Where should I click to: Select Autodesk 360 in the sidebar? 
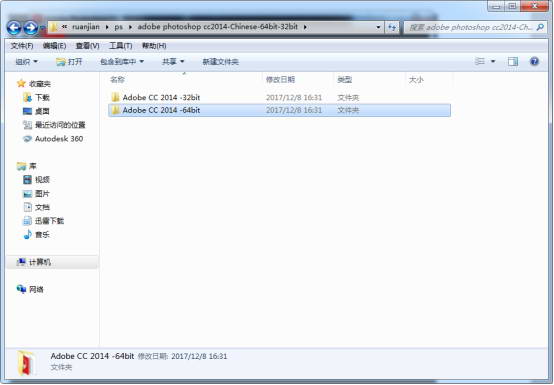point(59,138)
